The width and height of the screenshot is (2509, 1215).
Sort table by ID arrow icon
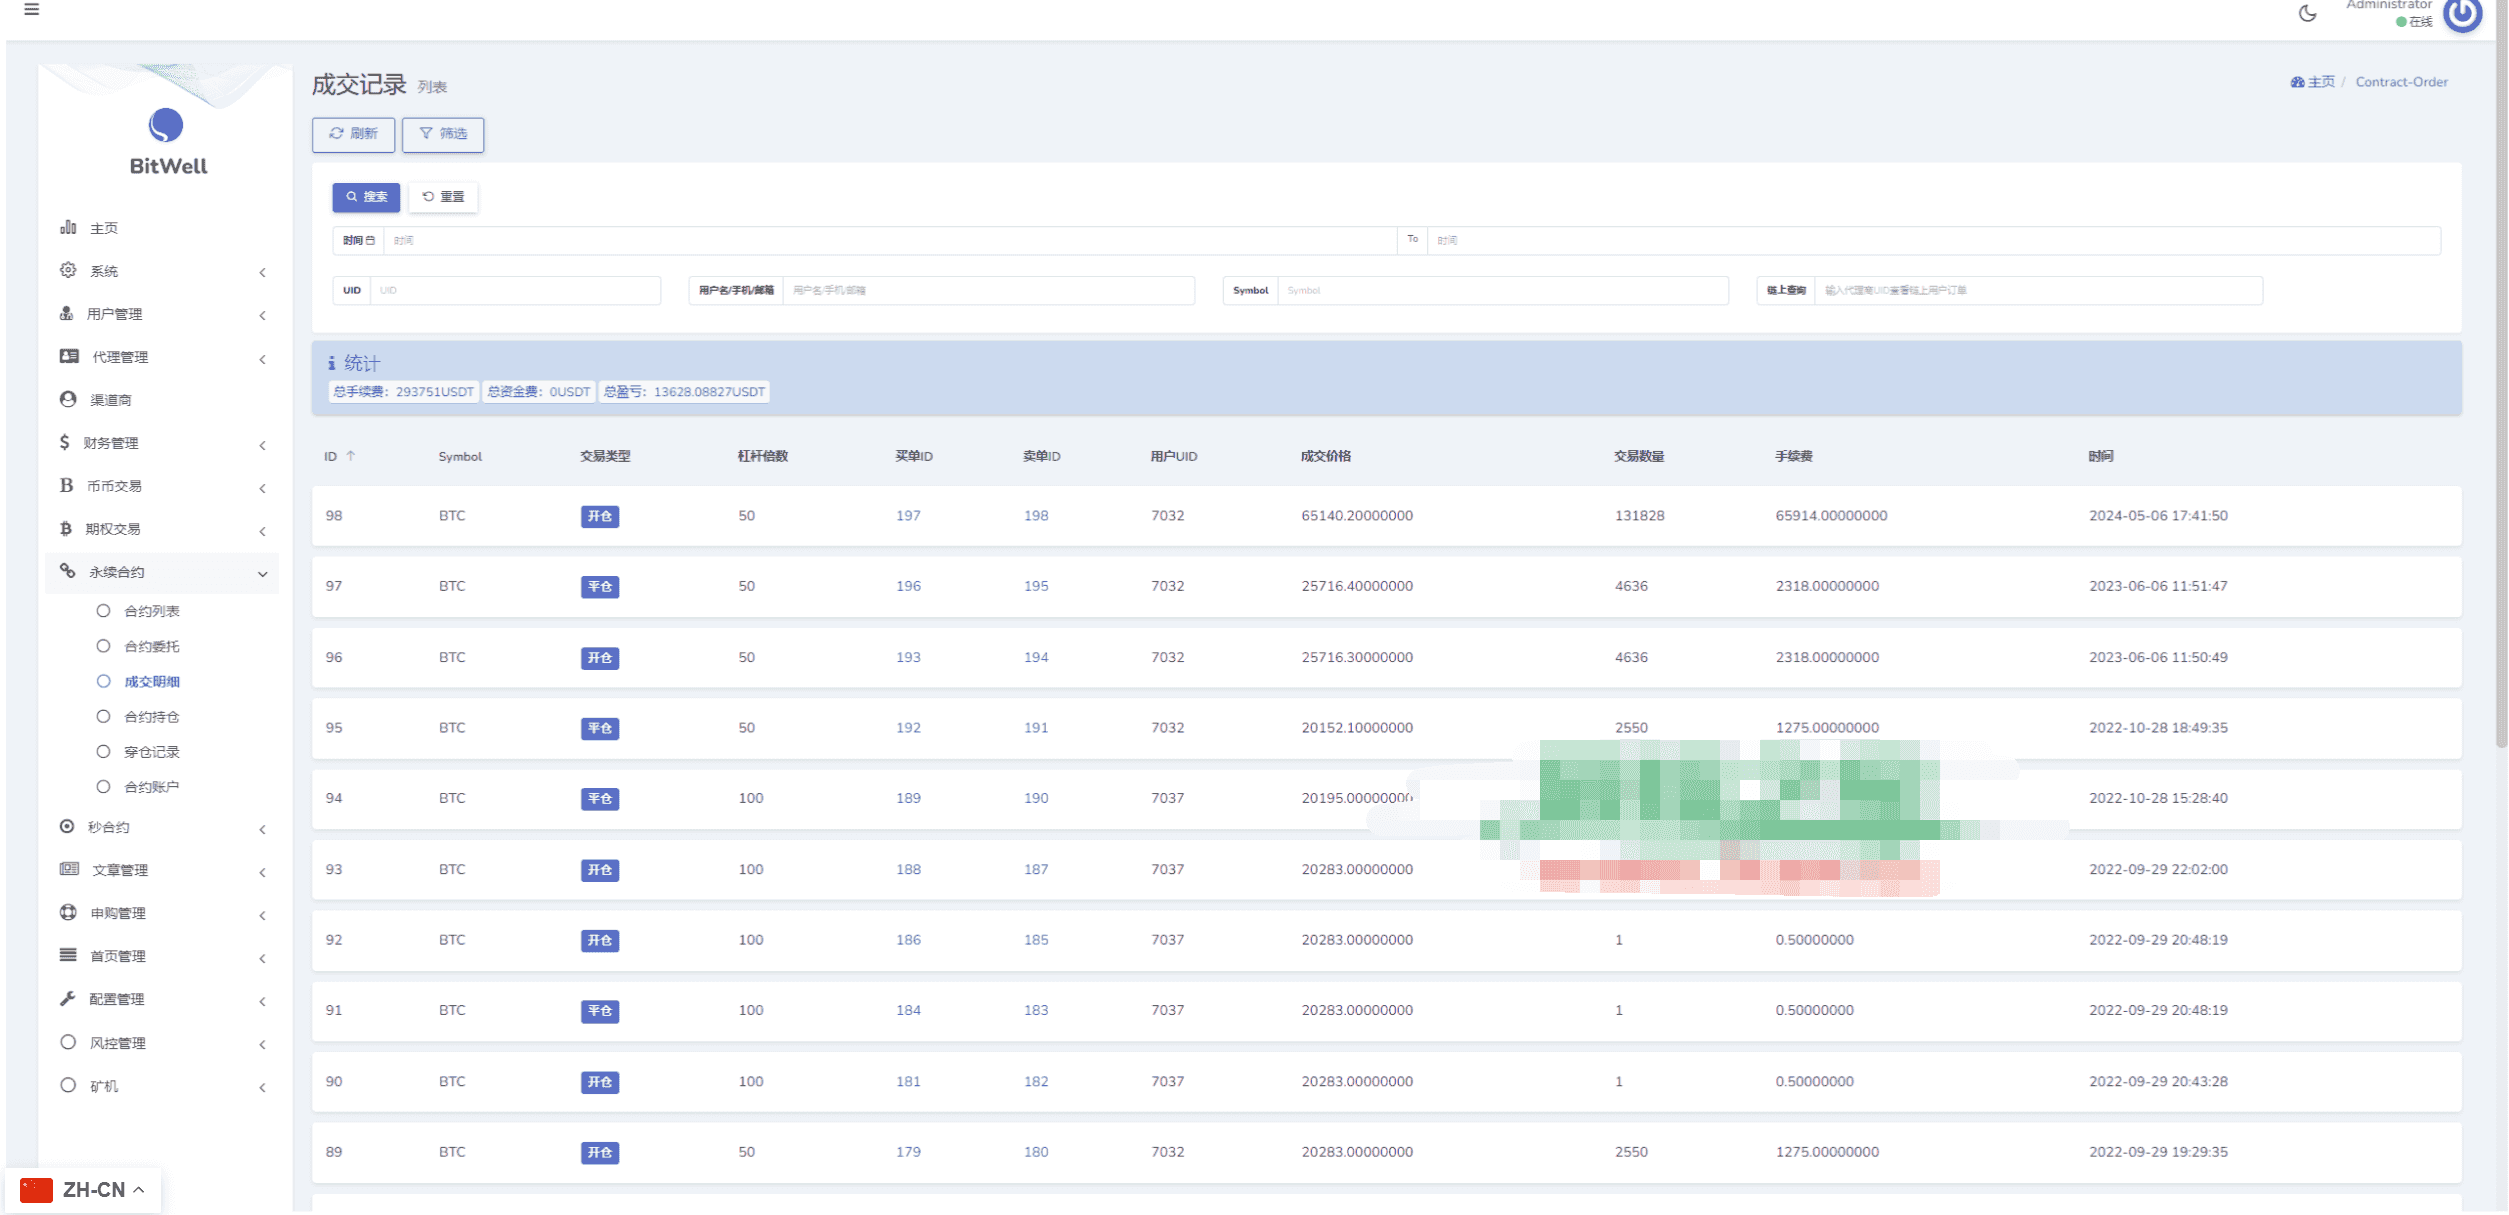(351, 456)
